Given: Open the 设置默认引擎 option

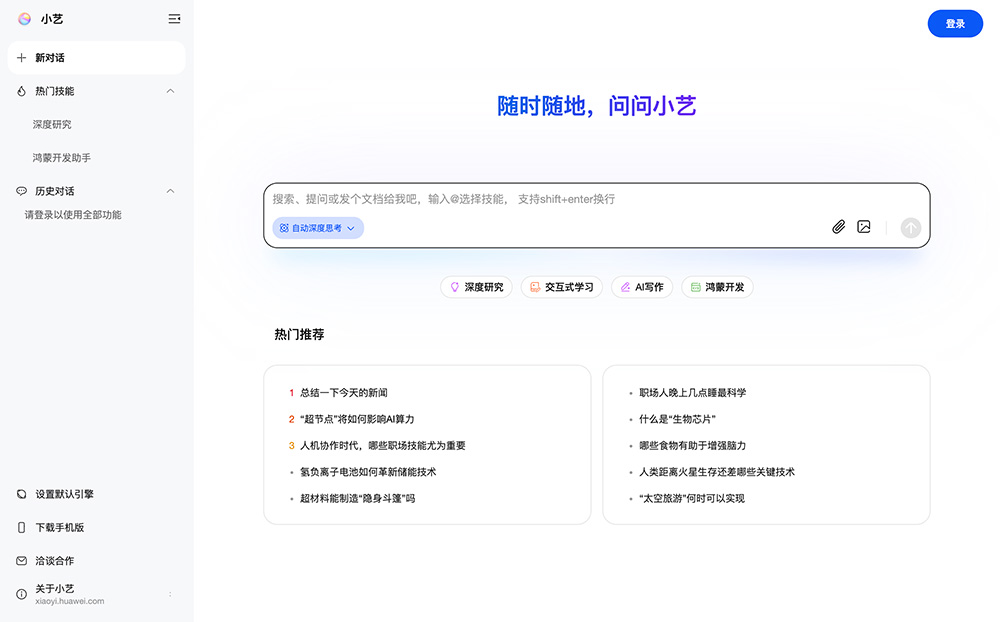Looking at the screenshot, I should (x=64, y=494).
